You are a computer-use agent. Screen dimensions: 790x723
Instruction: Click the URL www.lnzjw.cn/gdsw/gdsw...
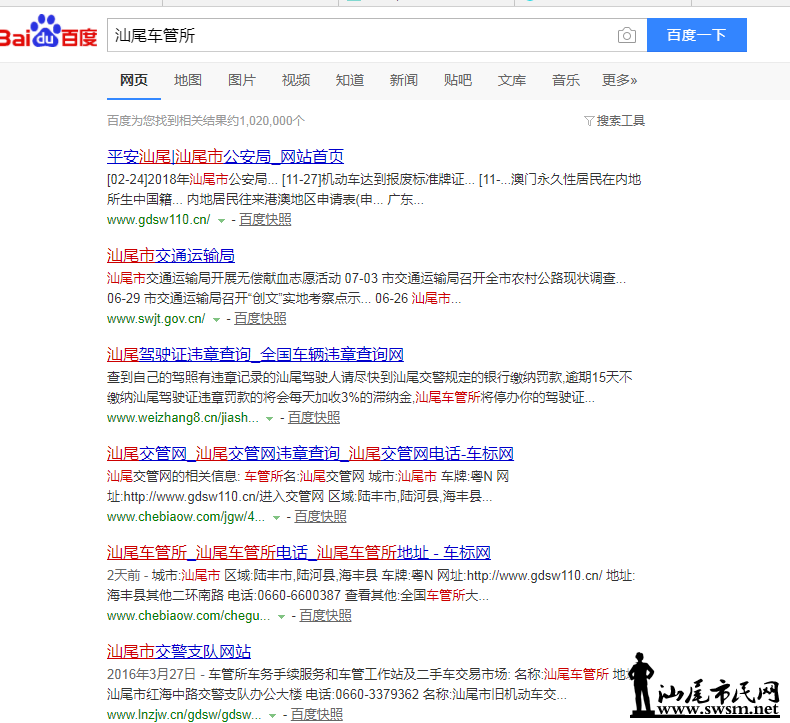click(x=184, y=714)
